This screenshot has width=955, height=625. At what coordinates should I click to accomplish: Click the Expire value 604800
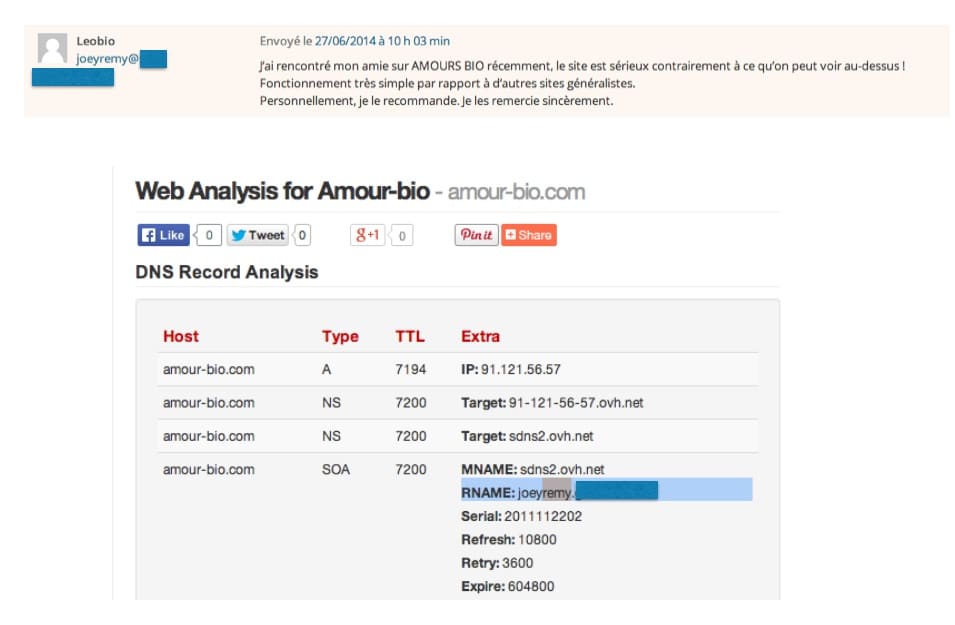point(531,586)
